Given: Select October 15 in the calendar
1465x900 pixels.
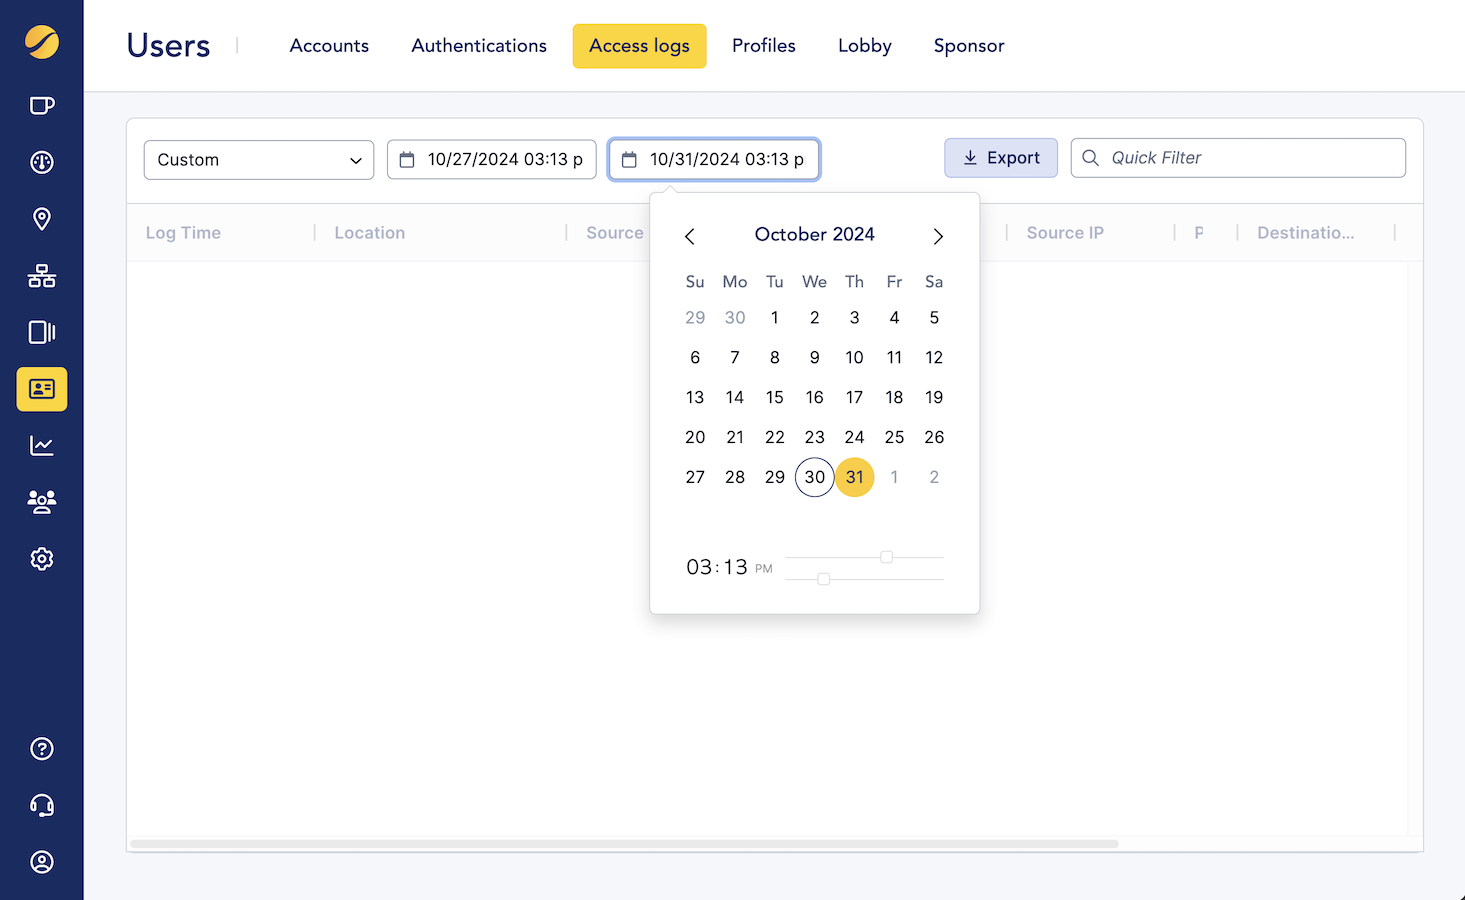Looking at the screenshot, I should pos(774,397).
